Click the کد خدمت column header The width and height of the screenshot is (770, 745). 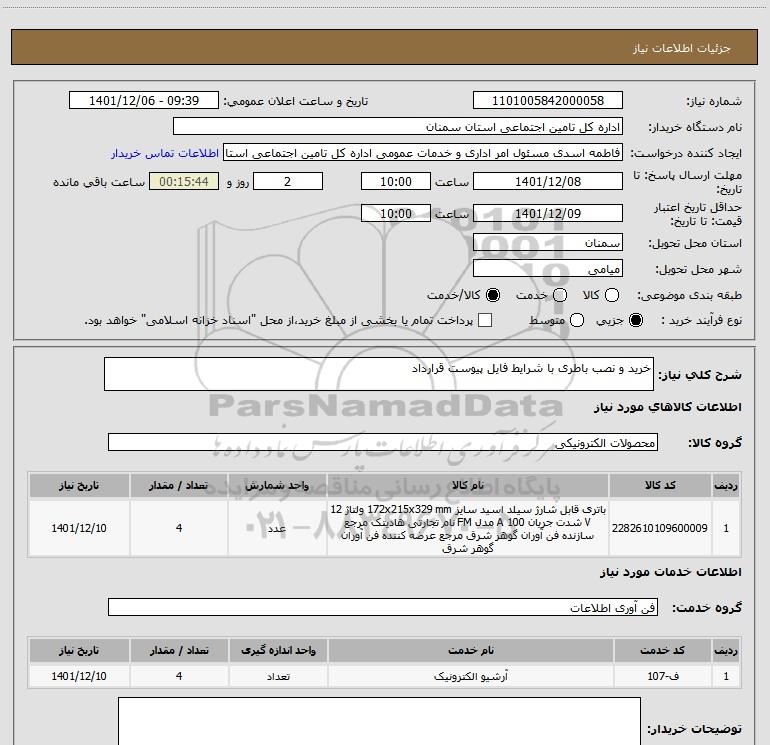(x=662, y=650)
